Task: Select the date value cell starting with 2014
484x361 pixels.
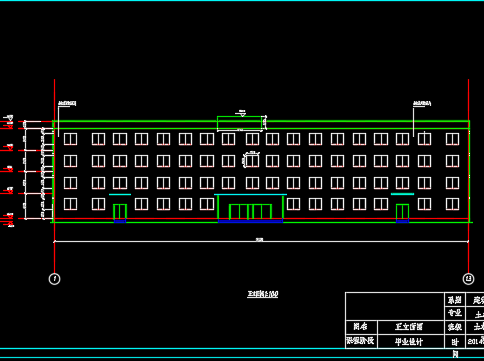Action: pos(475,342)
